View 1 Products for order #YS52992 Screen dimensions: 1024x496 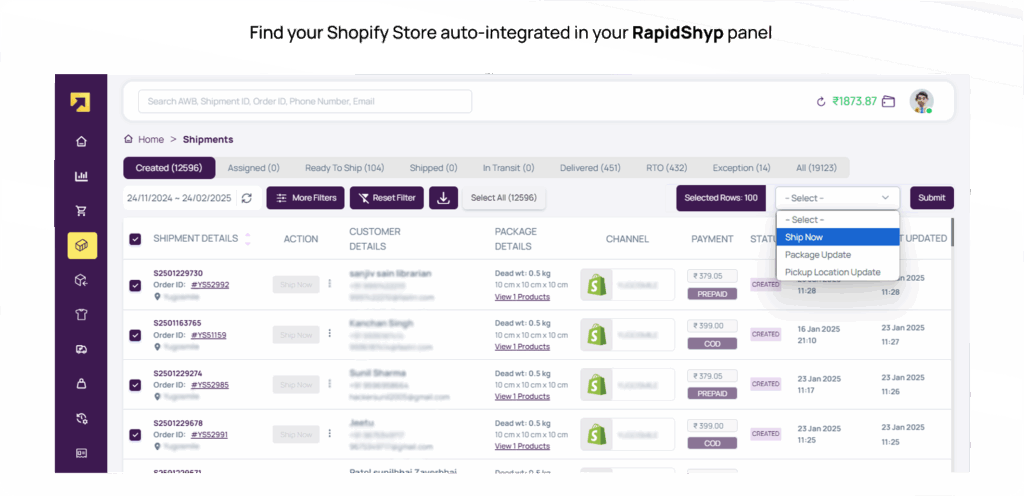click(x=522, y=297)
